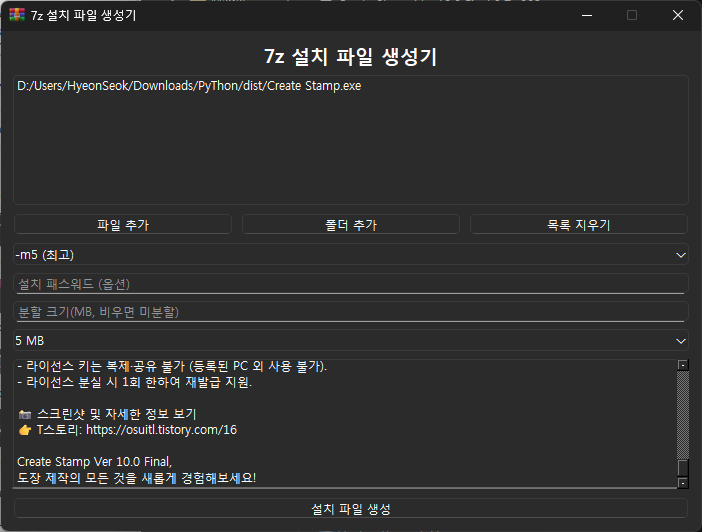Click the camera emoji before 스크린샷
Screen dimensions: 702x532
tap(25, 414)
